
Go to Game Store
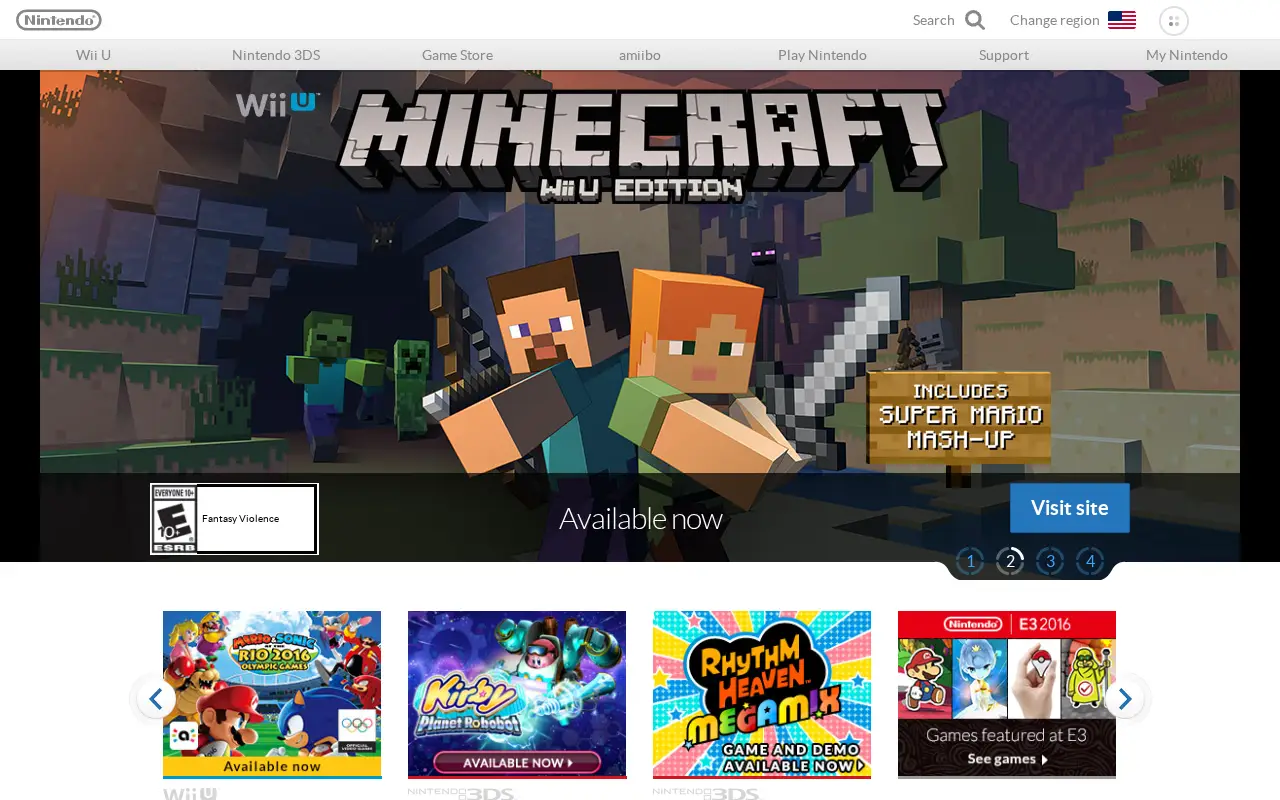coord(457,55)
